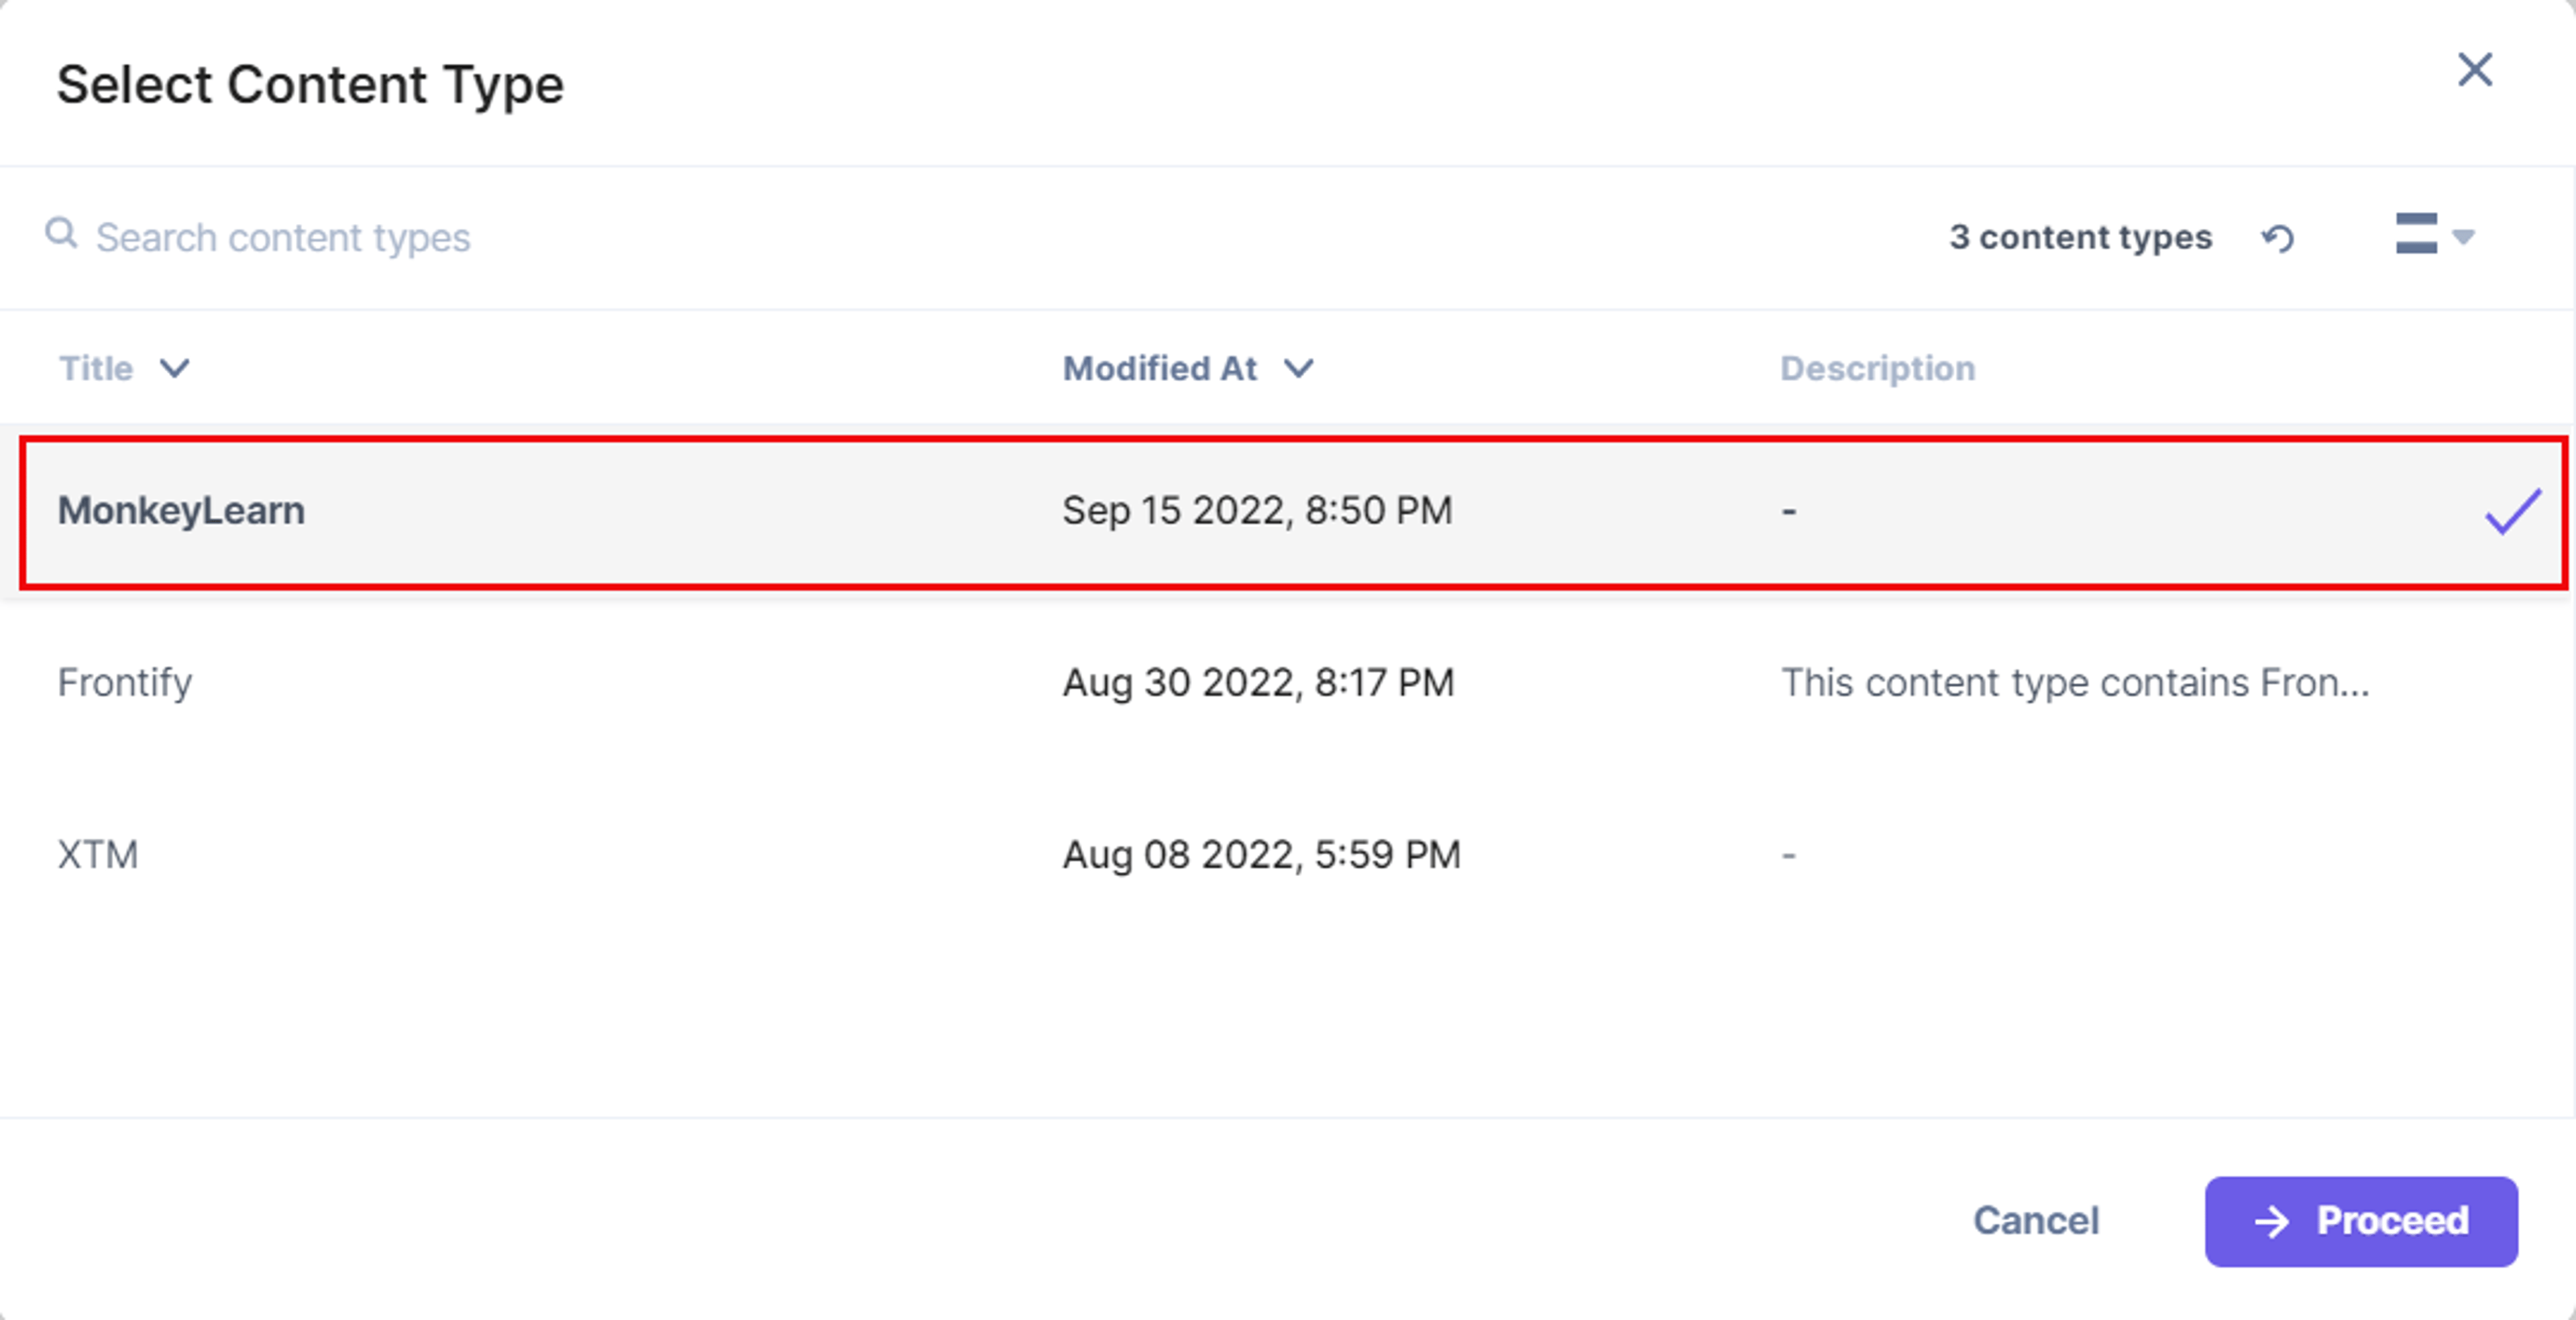
Task: Click Sep 15 2022, 8:50 PM date
Action: pyautogui.click(x=1257, y=510)
